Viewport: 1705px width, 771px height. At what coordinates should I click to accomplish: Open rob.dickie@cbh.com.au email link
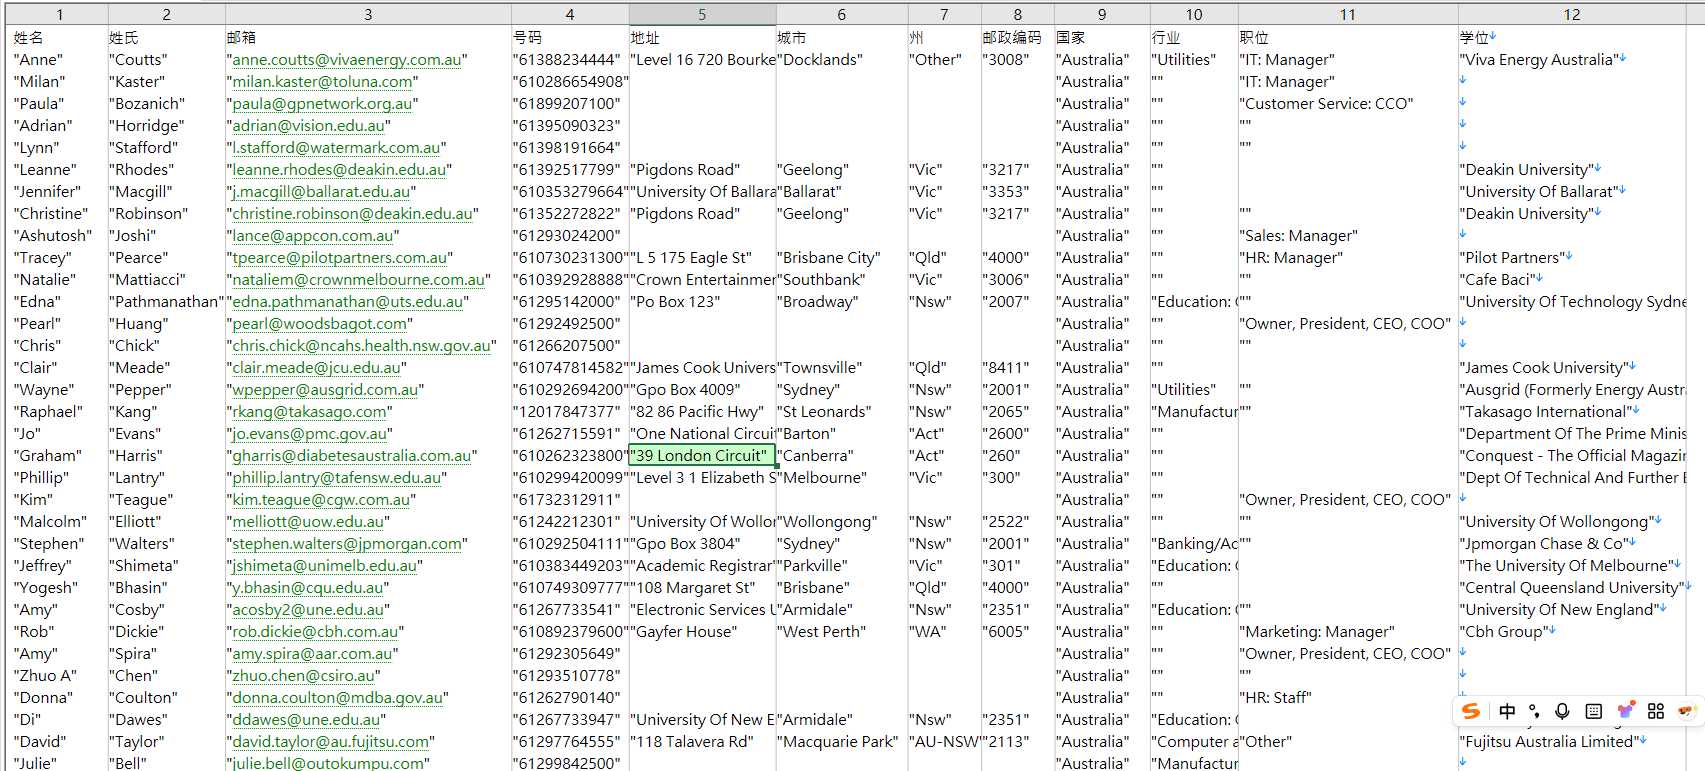coord(315,632)
